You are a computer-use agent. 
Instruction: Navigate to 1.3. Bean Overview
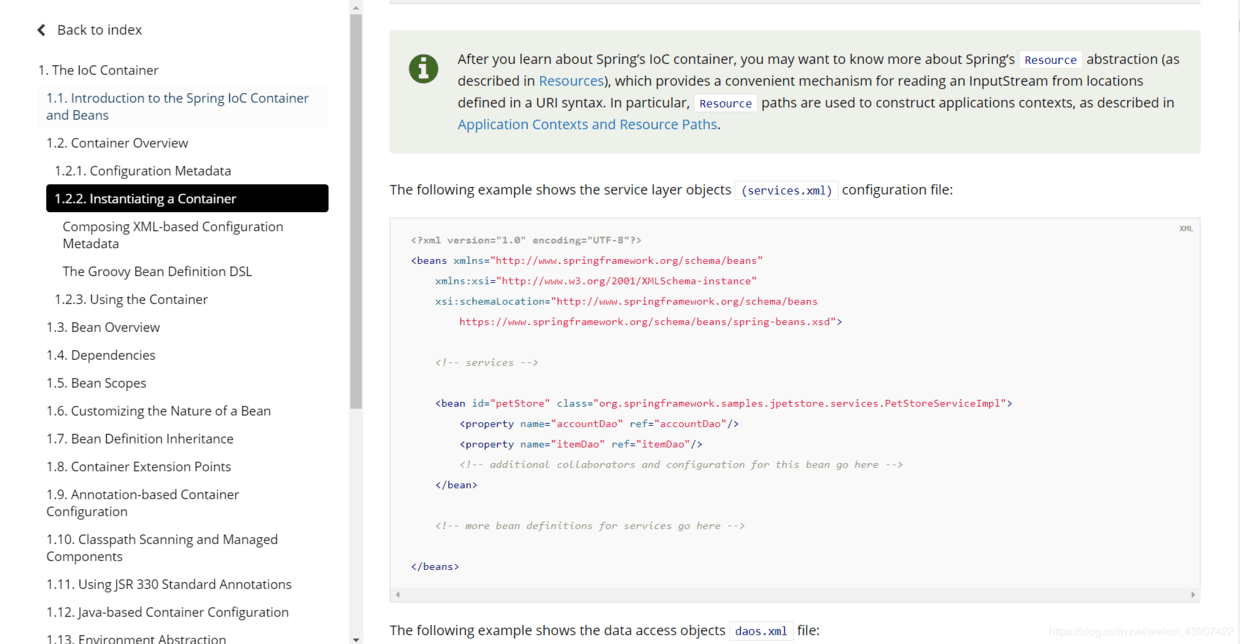[x=103, y=328]
